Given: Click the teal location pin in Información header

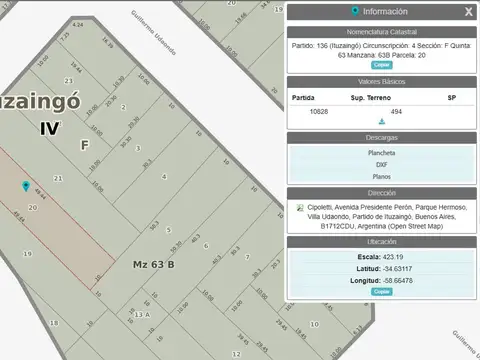Looking at the screenshot, I should (355, 11).
